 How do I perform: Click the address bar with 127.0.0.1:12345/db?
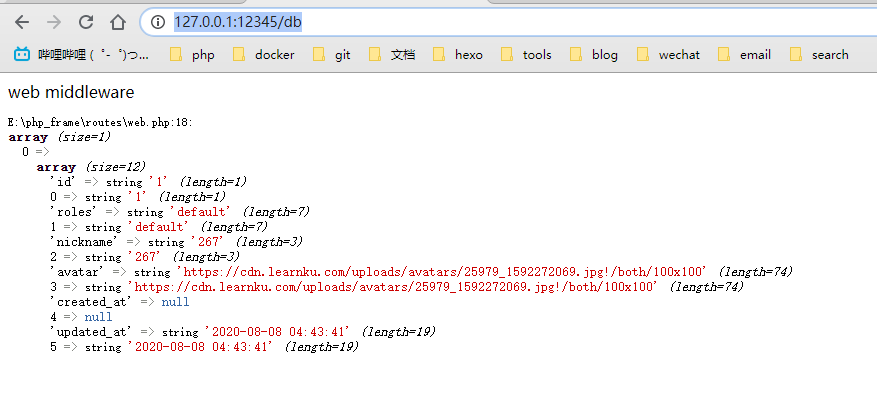pyautogui.click(x=508, y=22)
